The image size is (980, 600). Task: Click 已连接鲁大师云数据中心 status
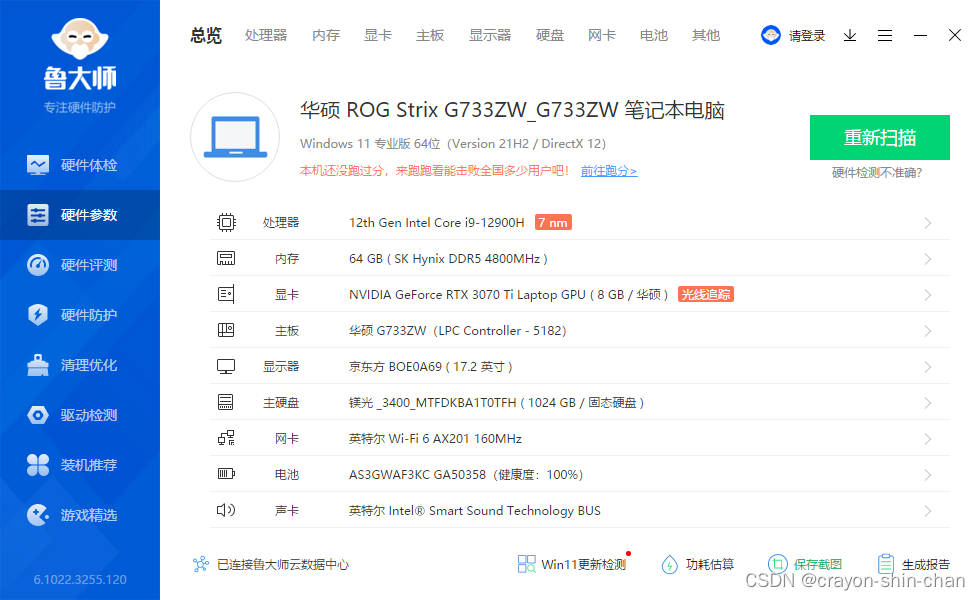pos(271,564)
